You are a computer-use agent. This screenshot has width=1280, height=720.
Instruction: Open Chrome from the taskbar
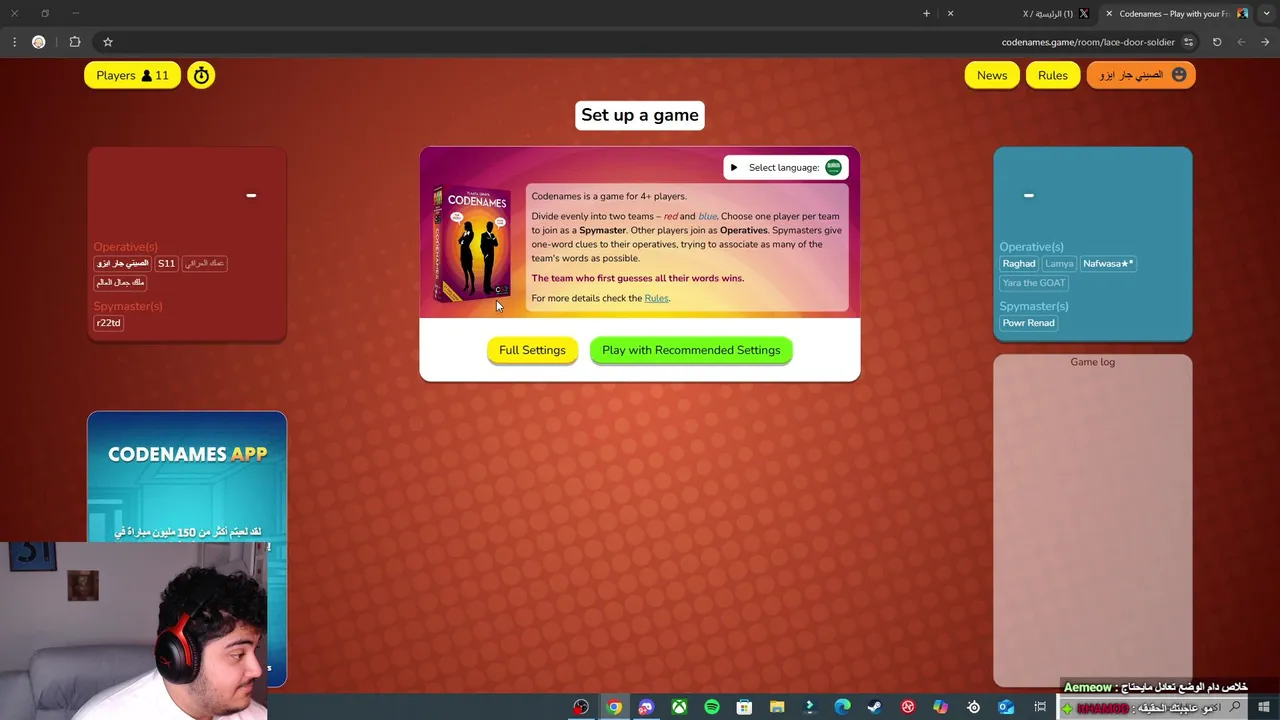pos(614,707)
